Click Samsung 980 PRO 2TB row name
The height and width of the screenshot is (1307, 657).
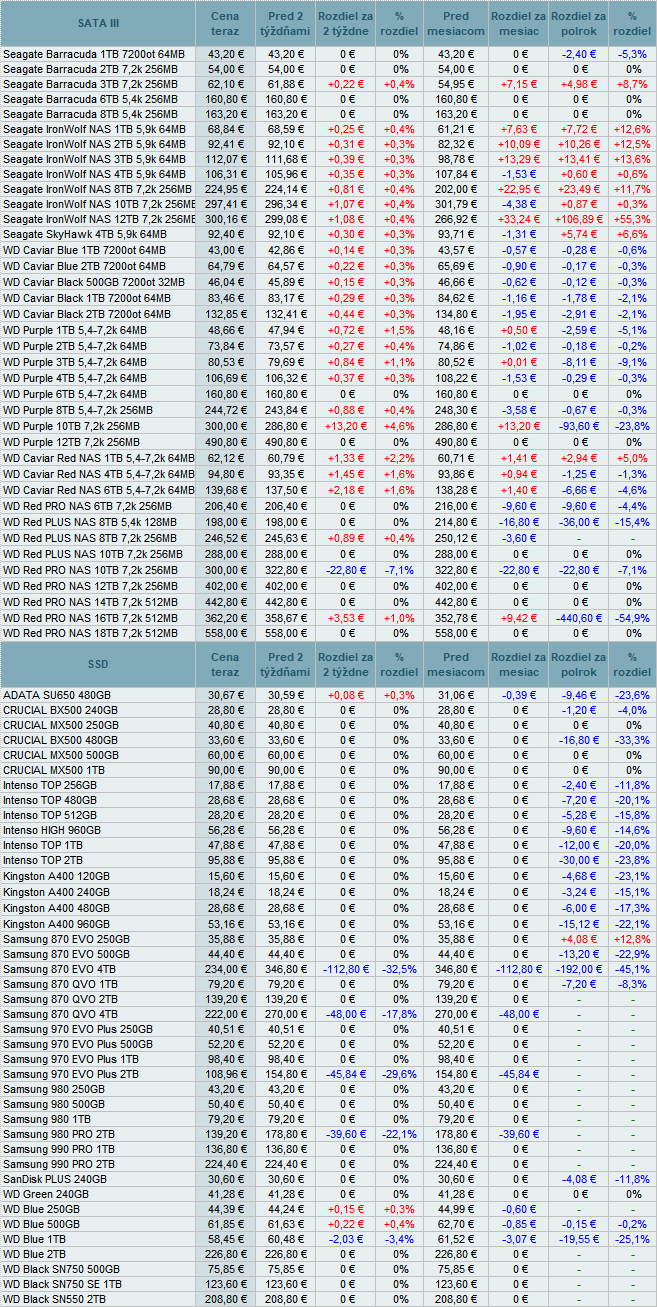click(x=60, y=1135)
